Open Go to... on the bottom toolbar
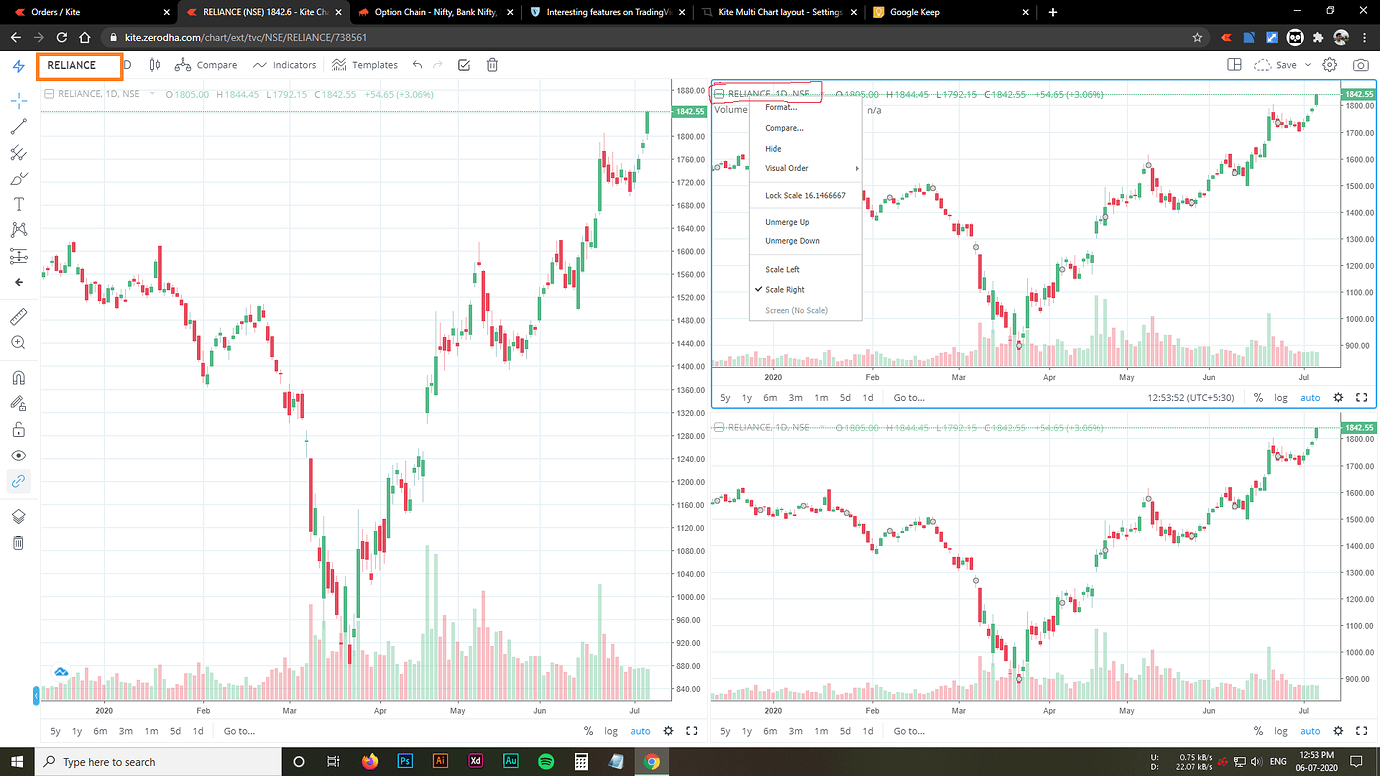 (238, 731)
